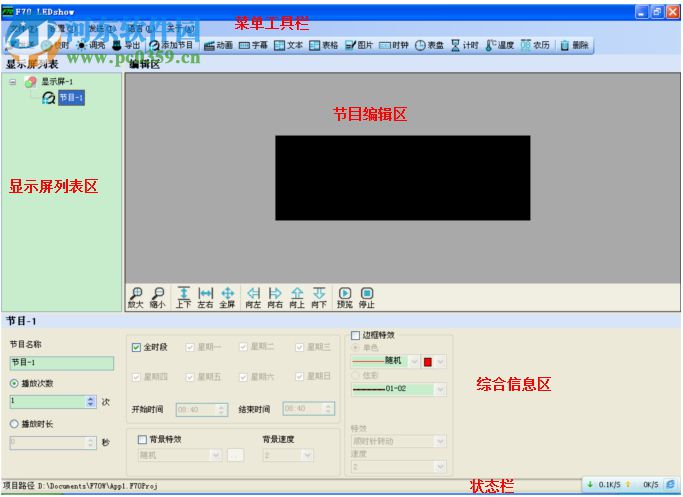683x497 pixels.
Task: Open the border 速度 dropdown
Action: pos(440,467)
